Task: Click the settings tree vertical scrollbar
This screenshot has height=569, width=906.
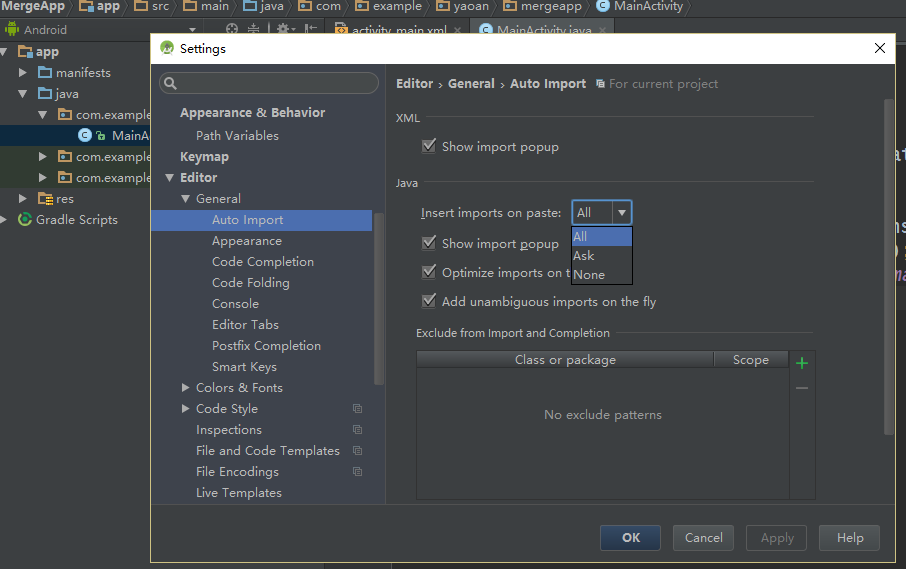Action: tap(378, 299)
